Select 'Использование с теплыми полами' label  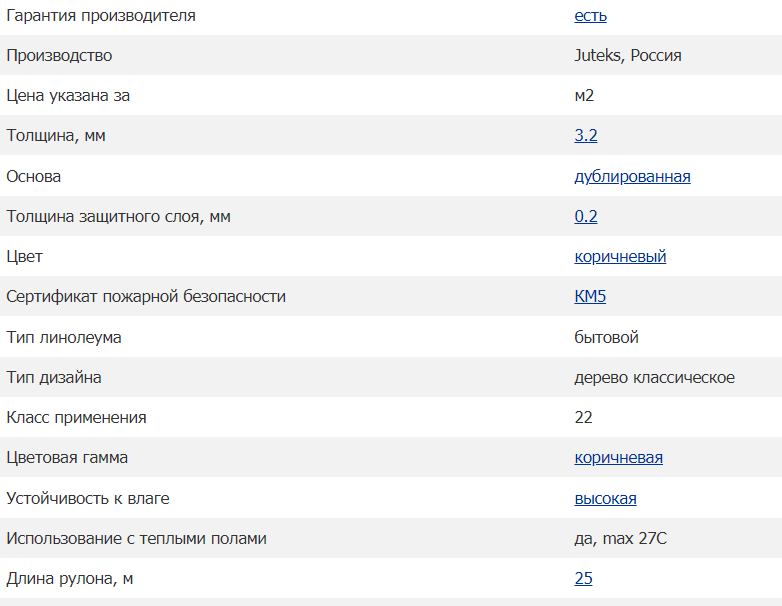136,539
